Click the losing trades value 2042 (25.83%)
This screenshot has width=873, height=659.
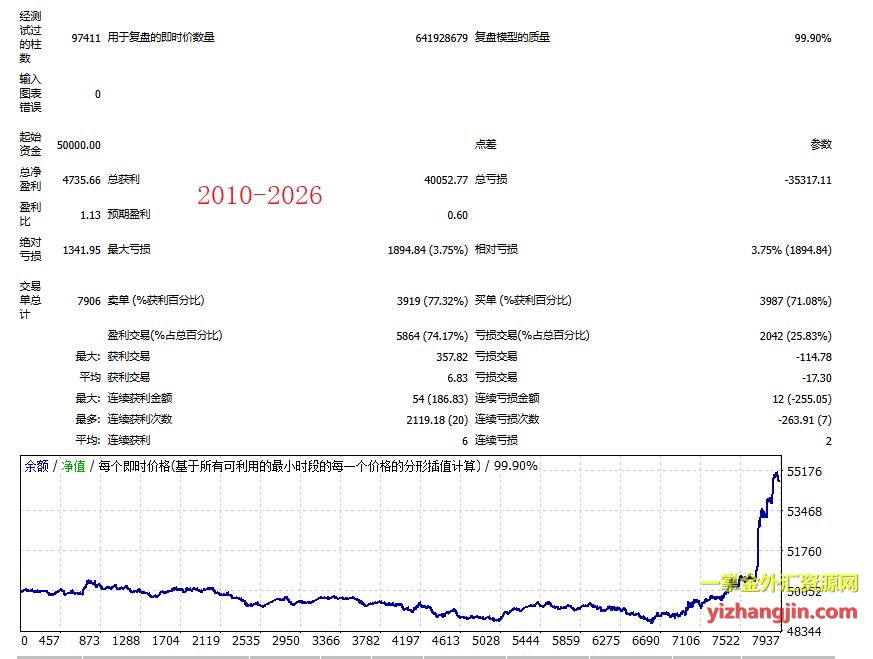tap(795, 336)
